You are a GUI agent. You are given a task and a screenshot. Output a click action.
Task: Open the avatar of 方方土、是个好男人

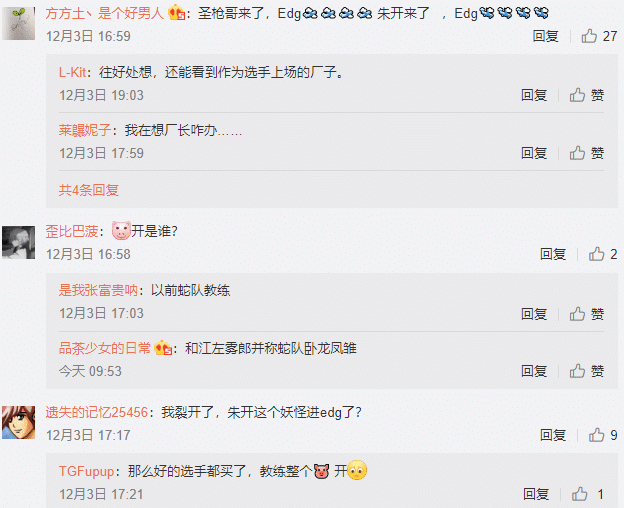click(x=18, y=23)
